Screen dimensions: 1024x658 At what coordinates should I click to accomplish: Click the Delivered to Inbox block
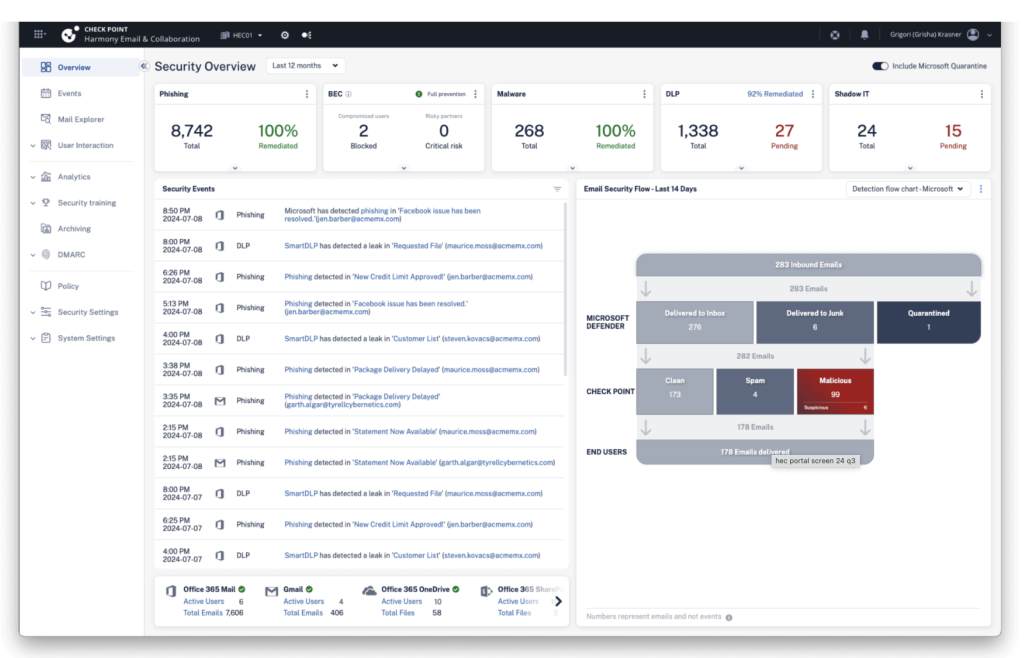[695, 322]
